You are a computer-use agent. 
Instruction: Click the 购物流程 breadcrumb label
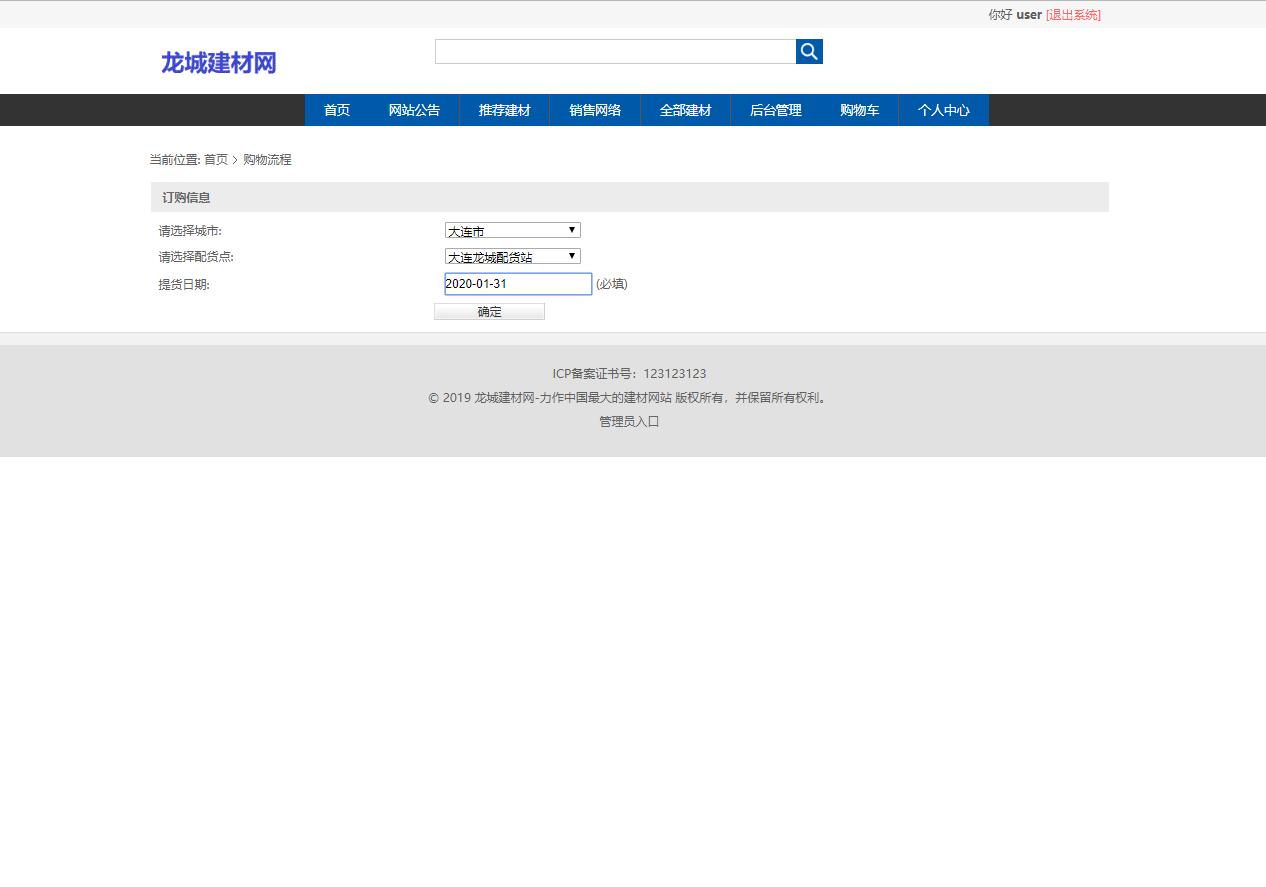(x=266, y=159)
